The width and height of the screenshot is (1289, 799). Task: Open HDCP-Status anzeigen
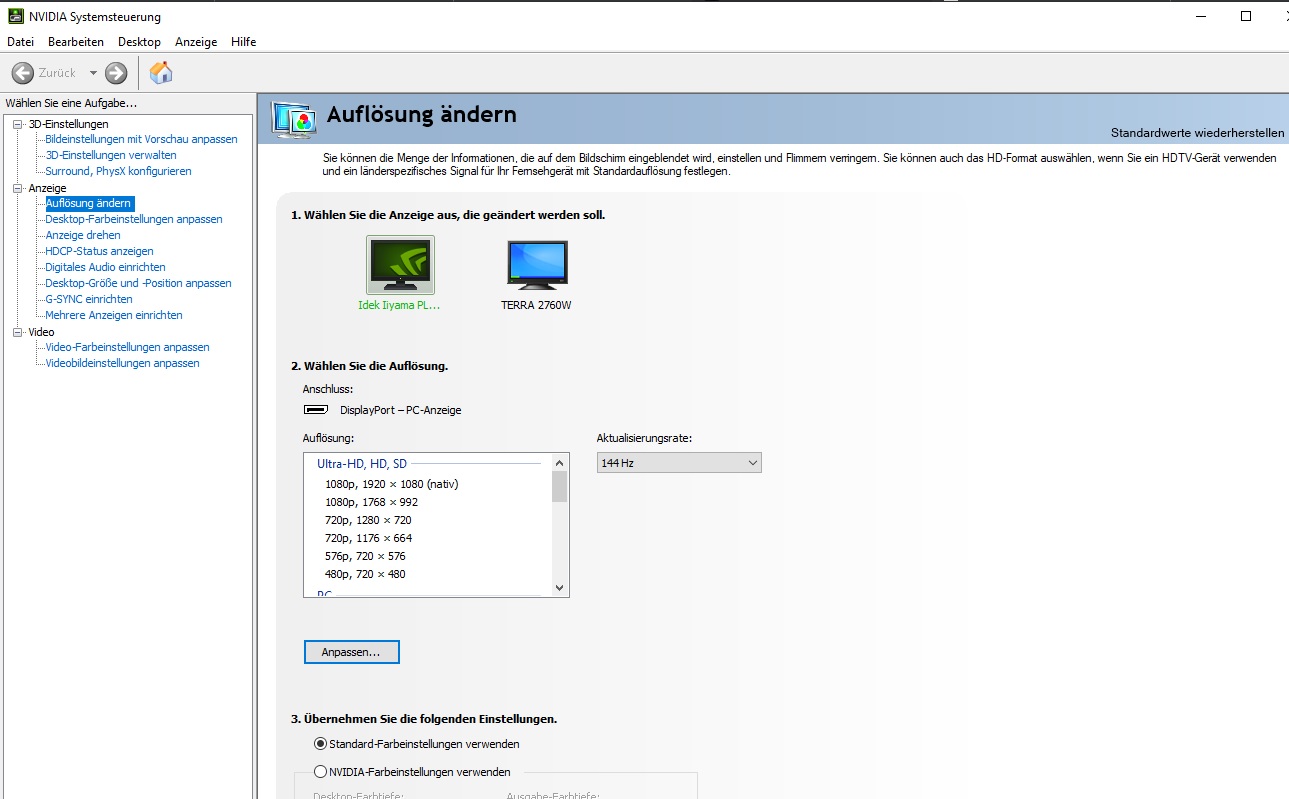pyautogui.click(x=99, y=251)
